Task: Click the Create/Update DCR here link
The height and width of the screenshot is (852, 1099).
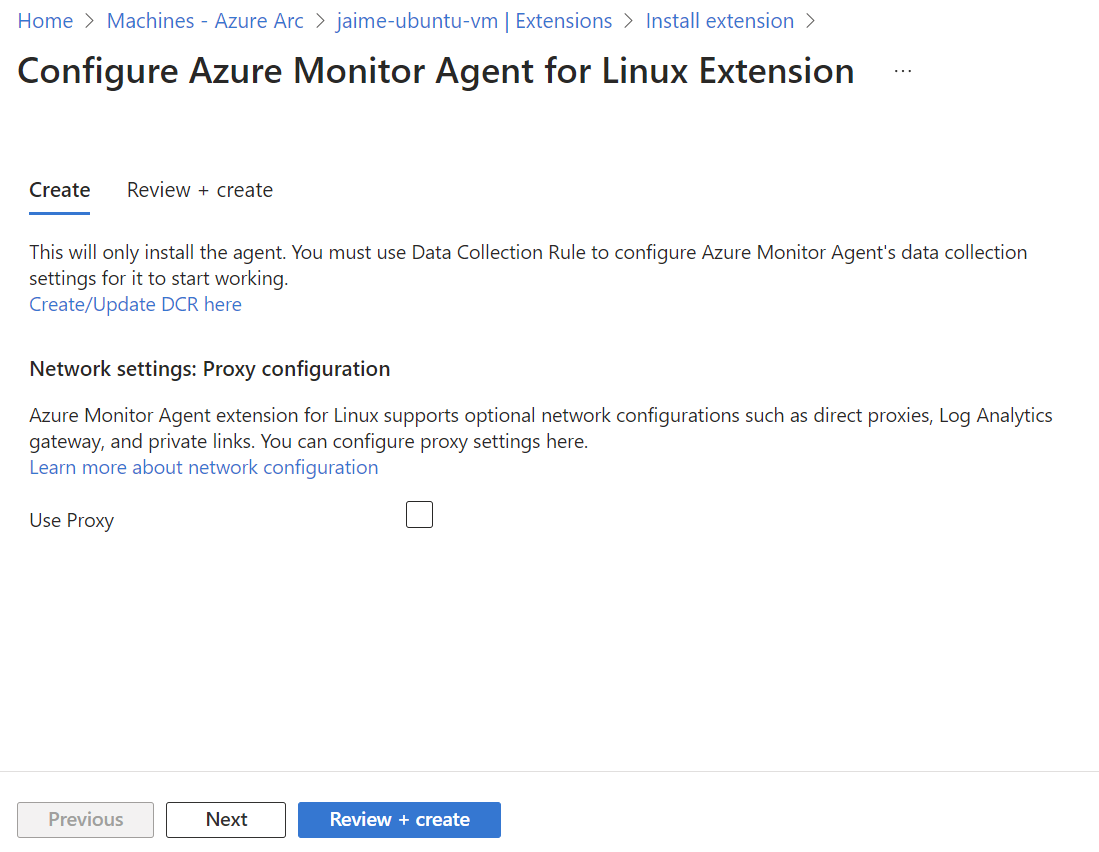Action: point(135,303)
